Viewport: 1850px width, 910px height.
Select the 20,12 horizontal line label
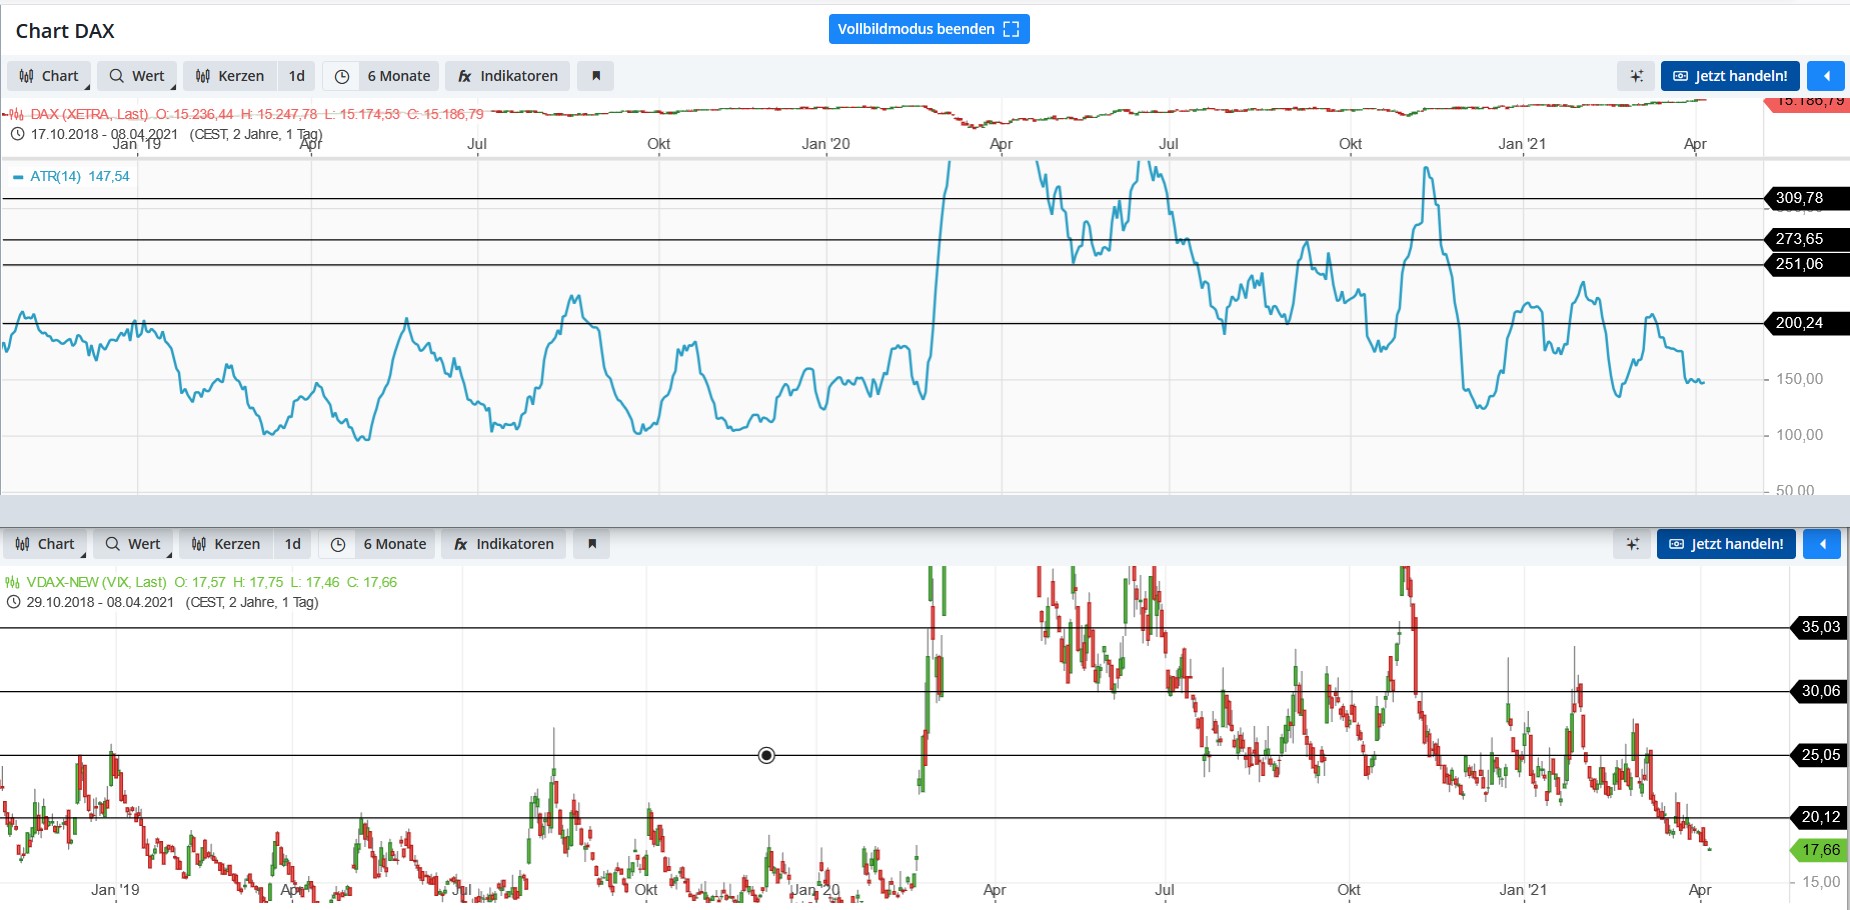(x=1819, y=817)
